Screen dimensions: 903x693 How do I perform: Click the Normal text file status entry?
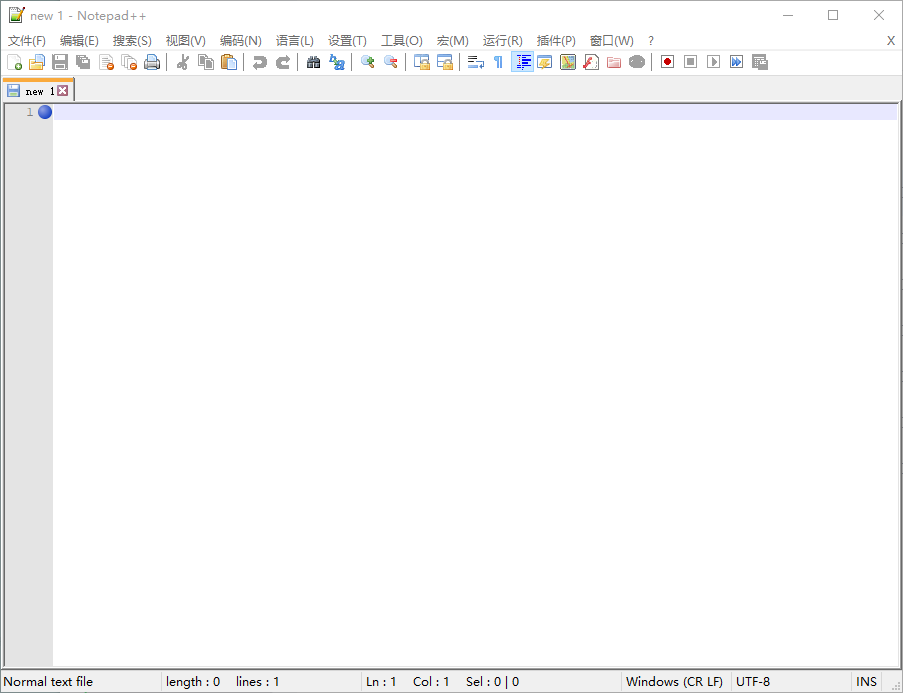48,682
